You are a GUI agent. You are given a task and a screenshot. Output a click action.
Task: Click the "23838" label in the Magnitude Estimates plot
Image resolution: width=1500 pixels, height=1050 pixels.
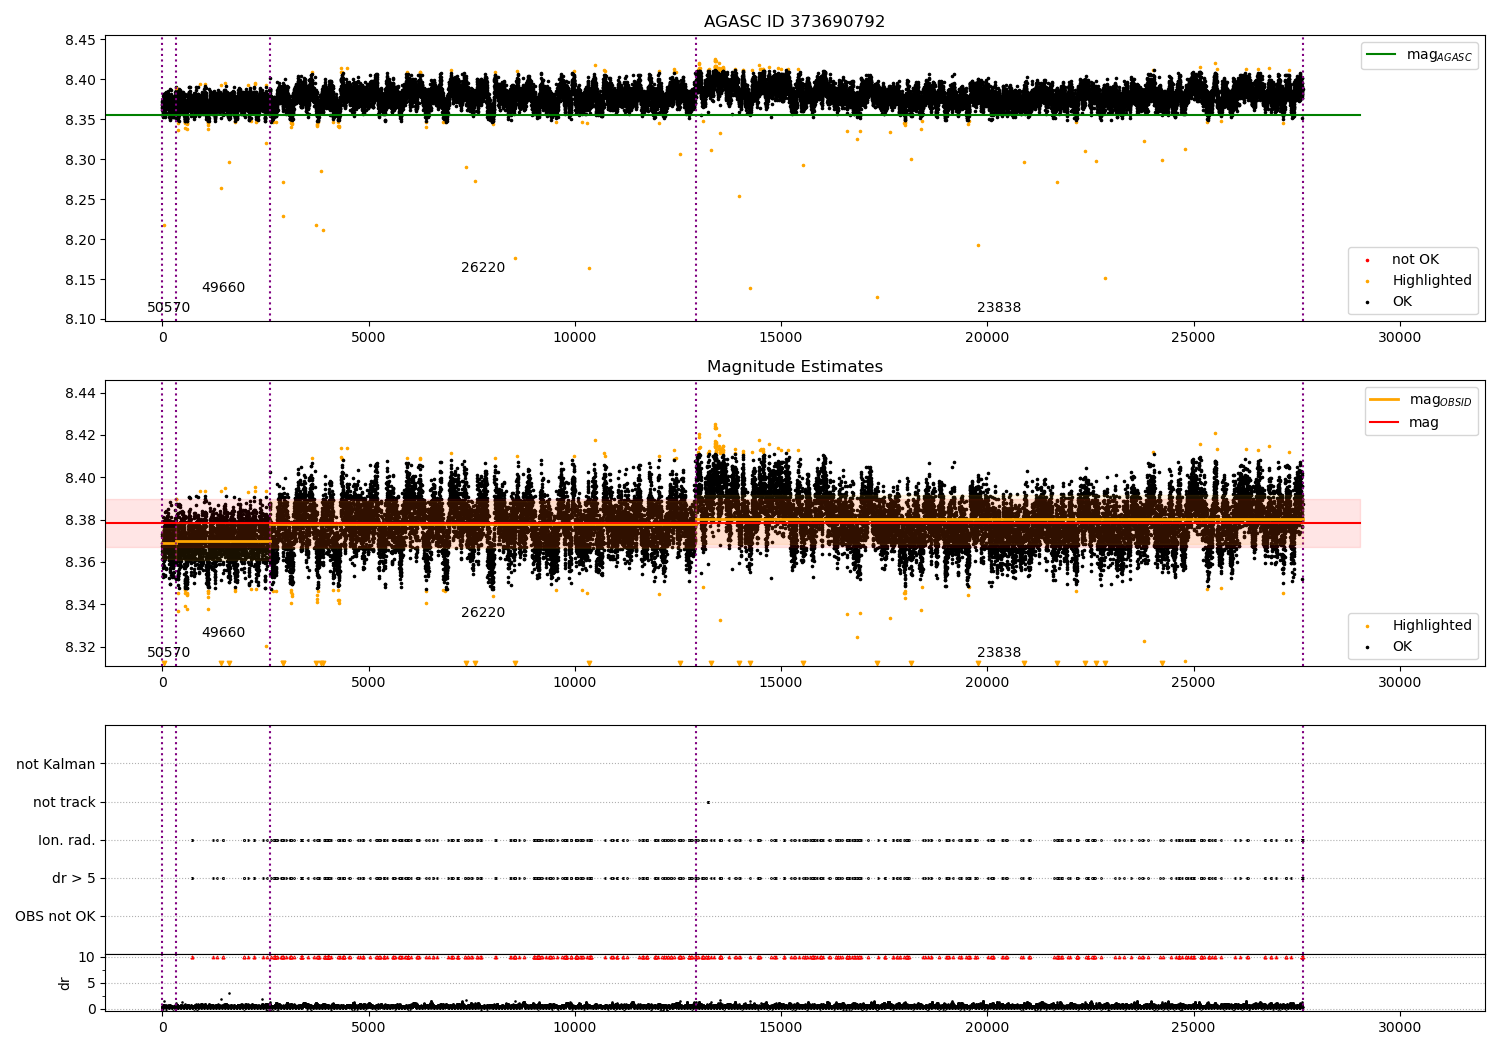coord(999,653)
